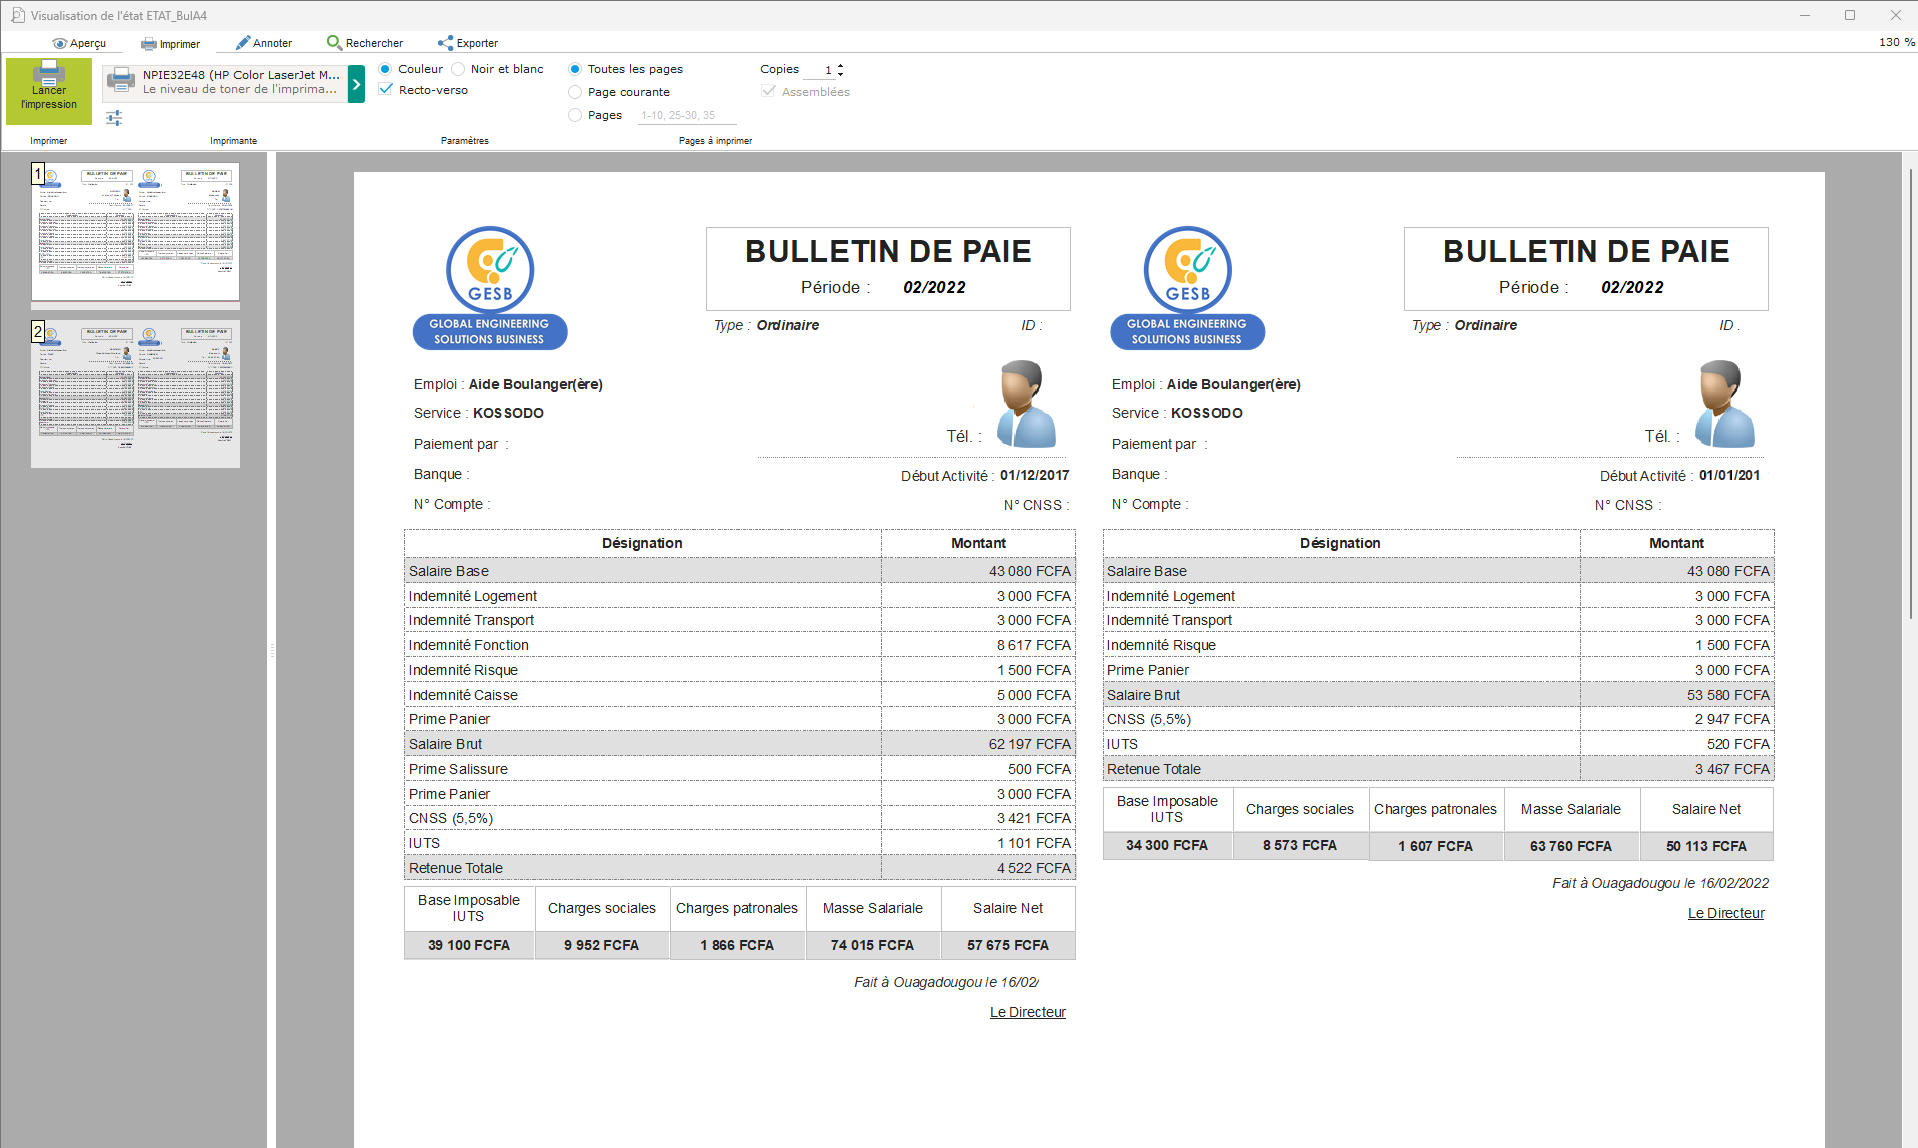Uncheck the Recto-verso option

tap(386, 89)
